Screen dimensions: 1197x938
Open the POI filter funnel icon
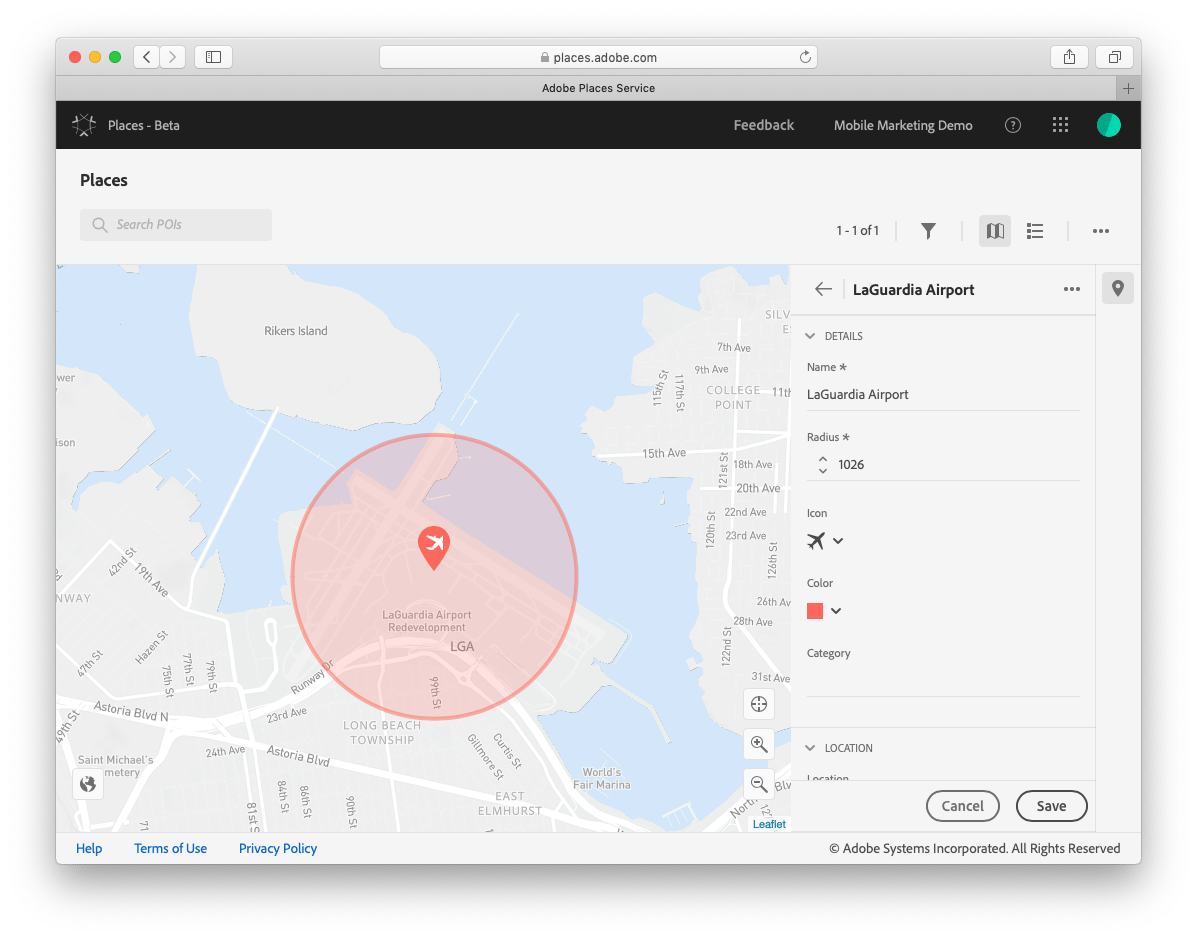(x=928, y=231)
